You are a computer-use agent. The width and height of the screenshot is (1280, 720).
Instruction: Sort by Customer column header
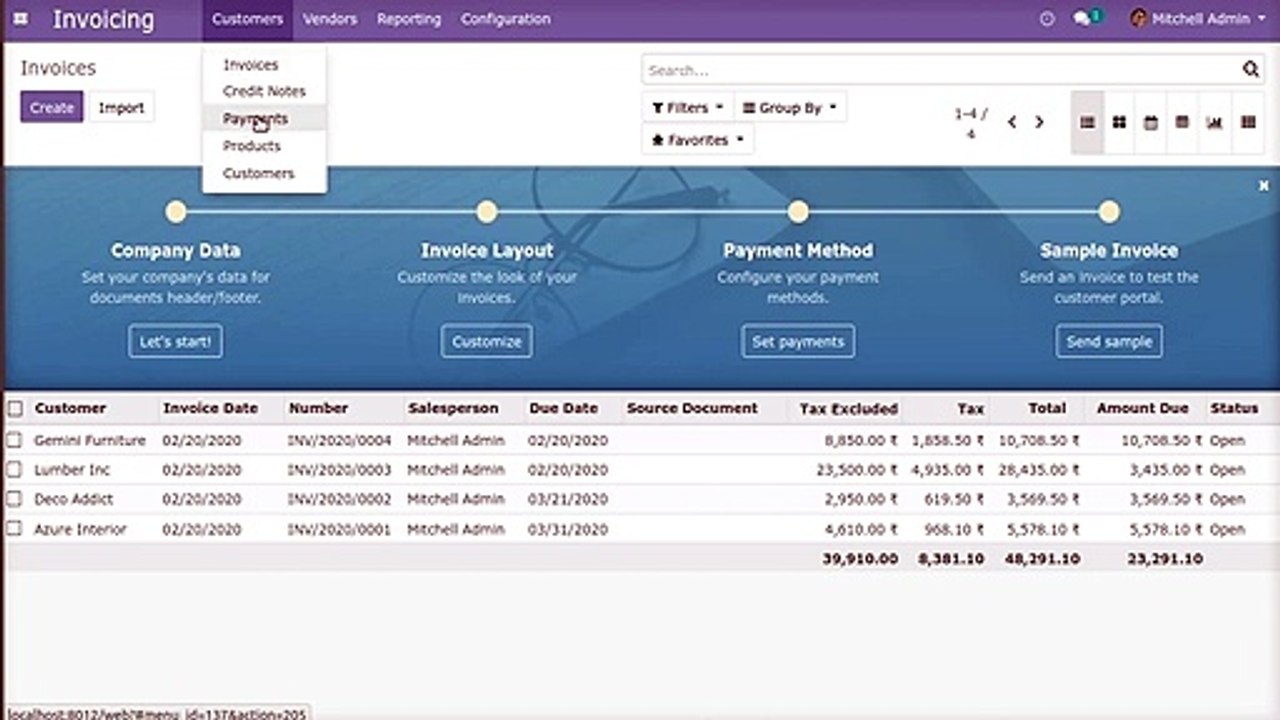coord(70,408)
